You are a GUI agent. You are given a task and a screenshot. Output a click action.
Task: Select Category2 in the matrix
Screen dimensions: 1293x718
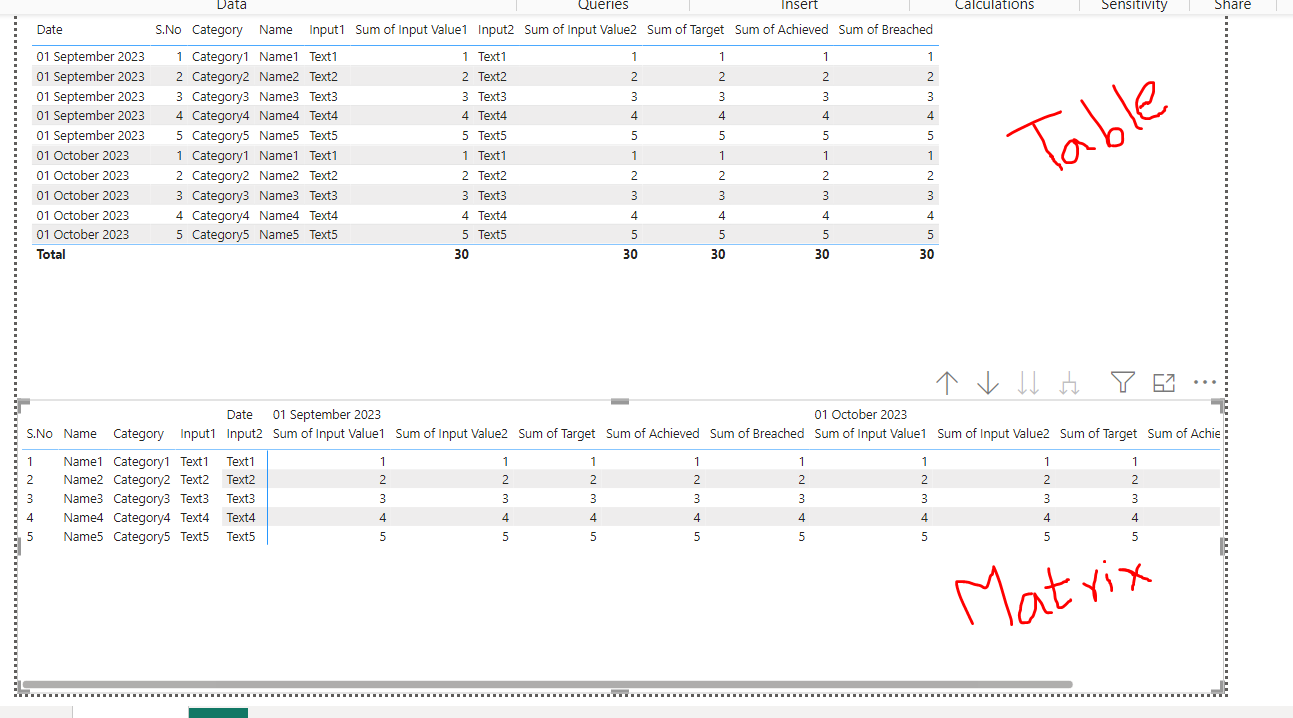(x=142, y=480)
